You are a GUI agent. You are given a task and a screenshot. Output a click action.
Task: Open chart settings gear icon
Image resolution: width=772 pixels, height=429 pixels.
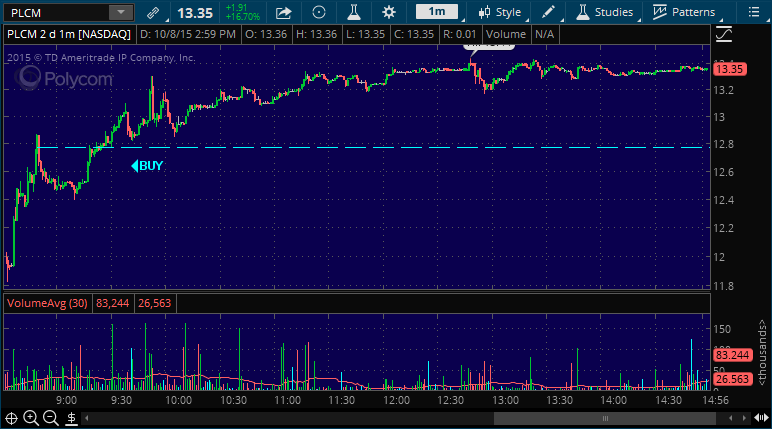click(x=389, y=13)
